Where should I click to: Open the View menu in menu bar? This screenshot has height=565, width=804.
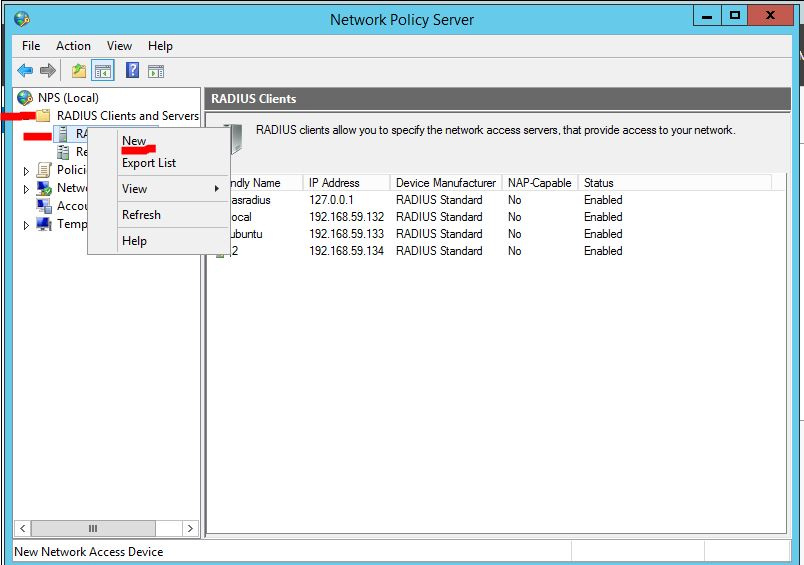point(119,46)
